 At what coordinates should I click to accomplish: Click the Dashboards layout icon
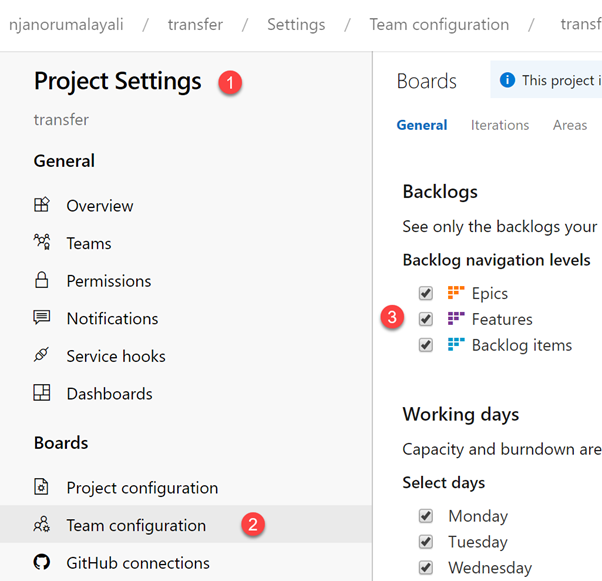[41, 392]
